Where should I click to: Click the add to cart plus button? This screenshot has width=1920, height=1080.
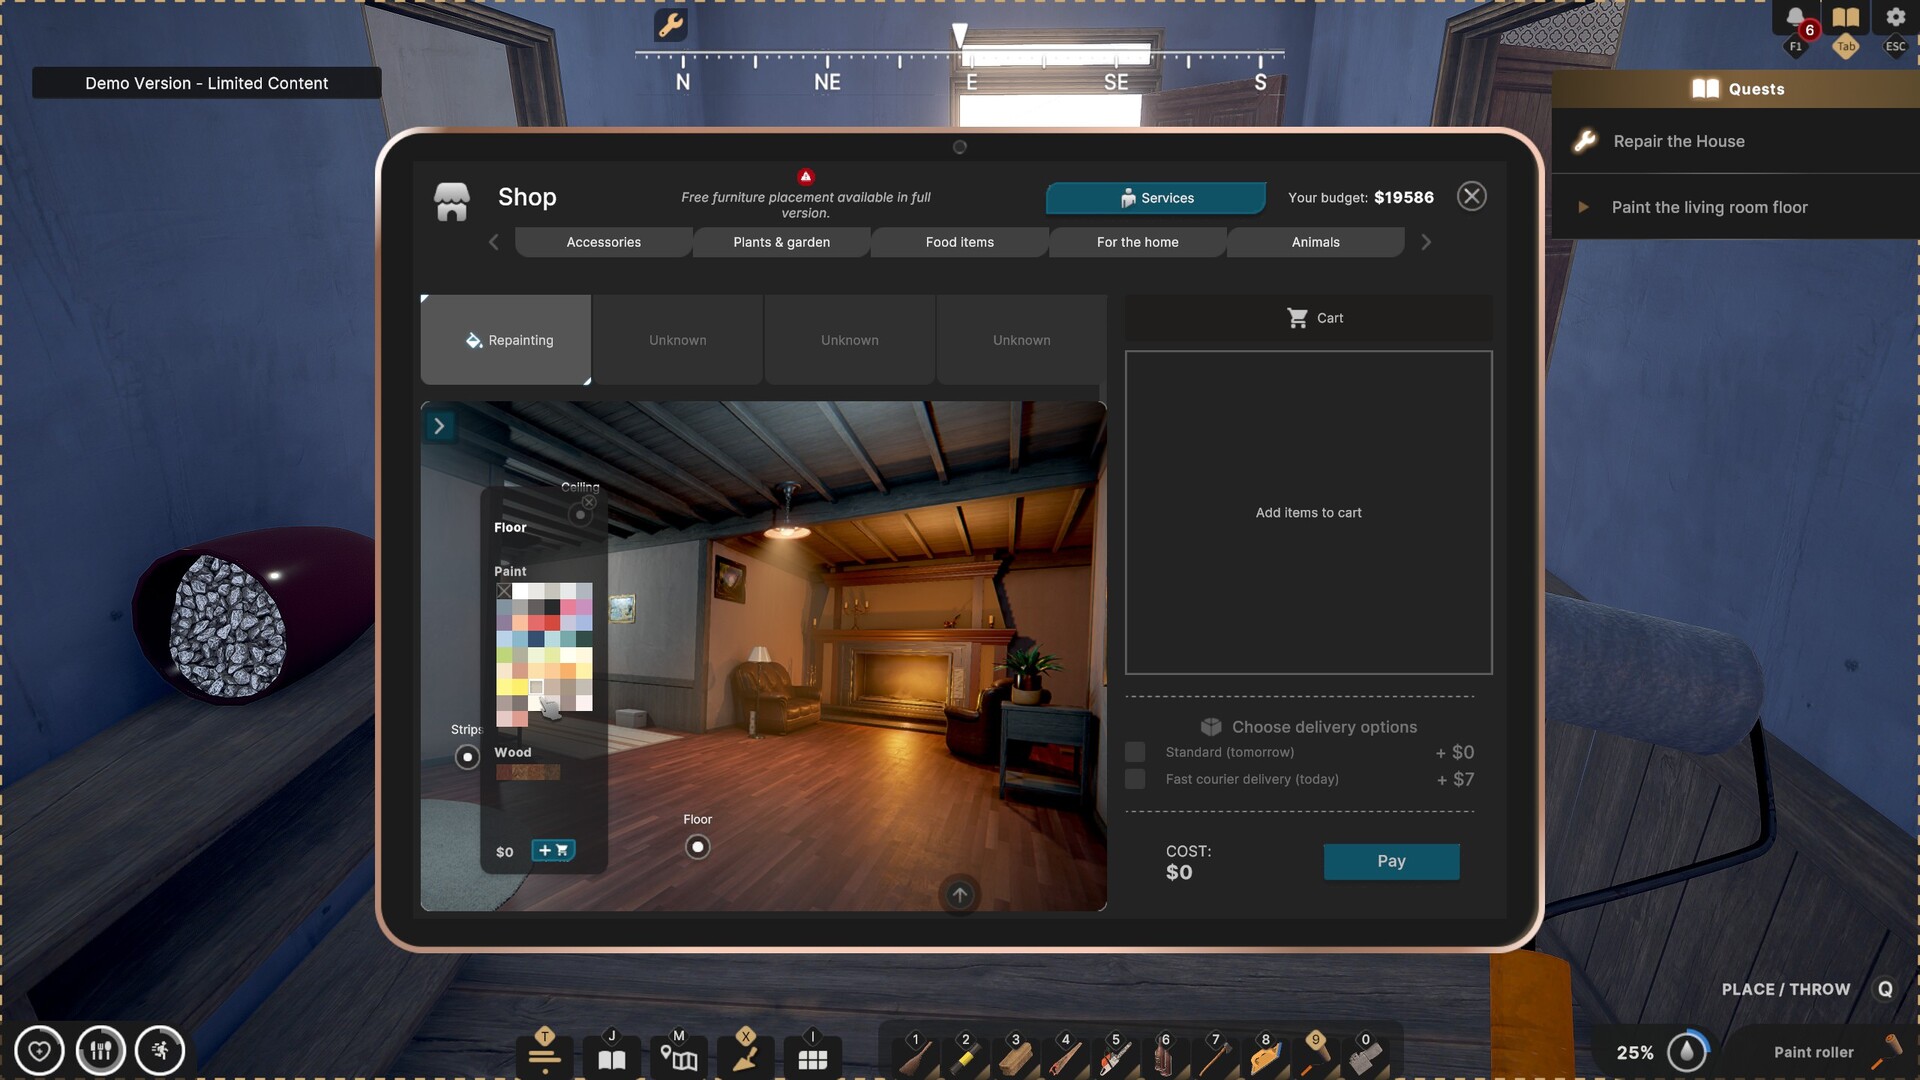tap(553, 850)
